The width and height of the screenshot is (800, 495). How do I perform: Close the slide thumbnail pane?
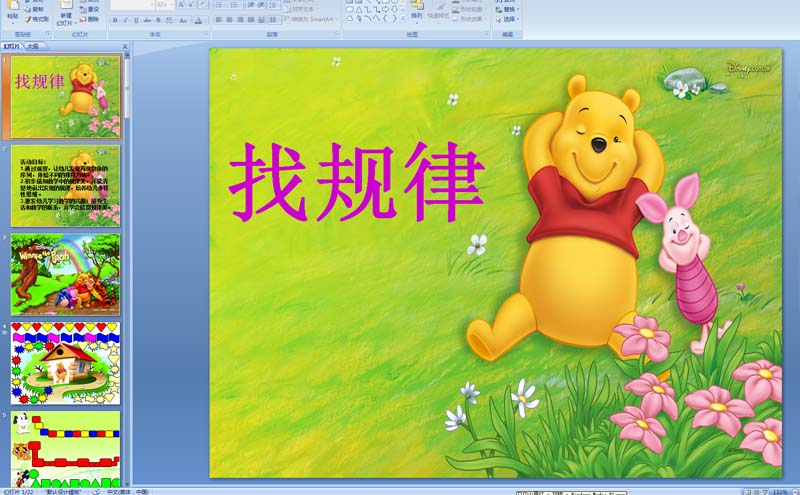click(x=125, y=46)
